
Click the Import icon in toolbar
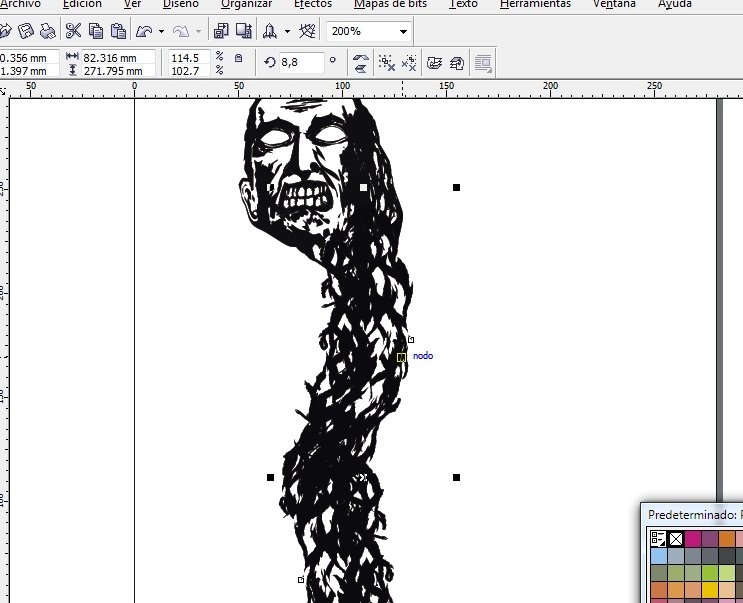pos(221,31)
